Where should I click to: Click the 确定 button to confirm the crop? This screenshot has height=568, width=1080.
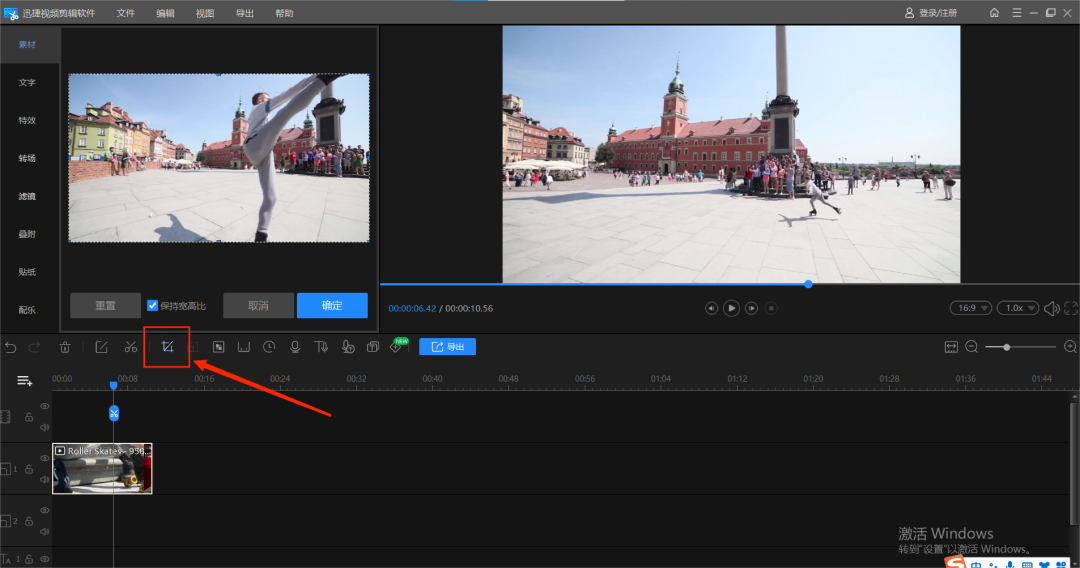tap(332, 306)
